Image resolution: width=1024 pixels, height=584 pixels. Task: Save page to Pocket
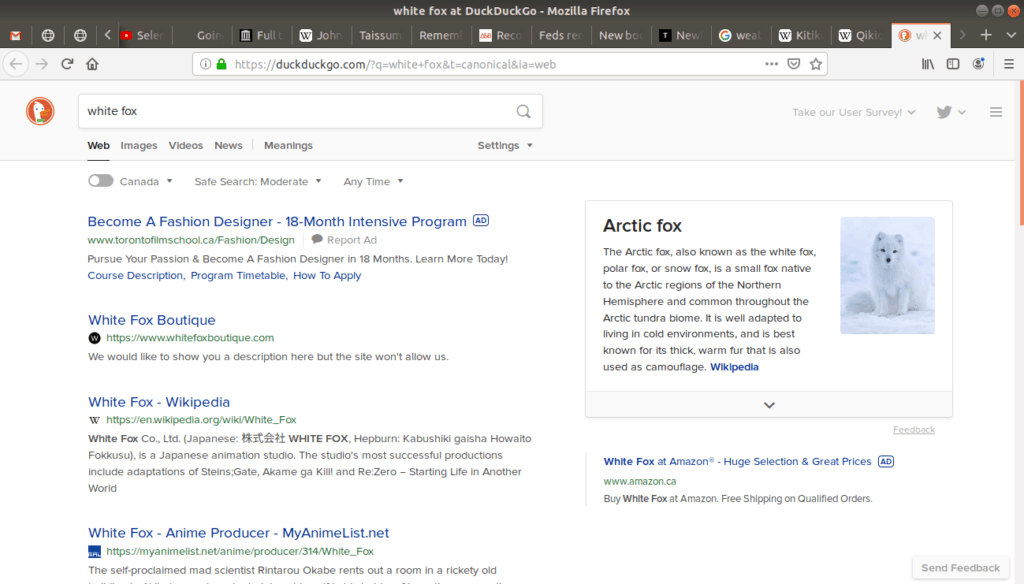click(793, 64)
